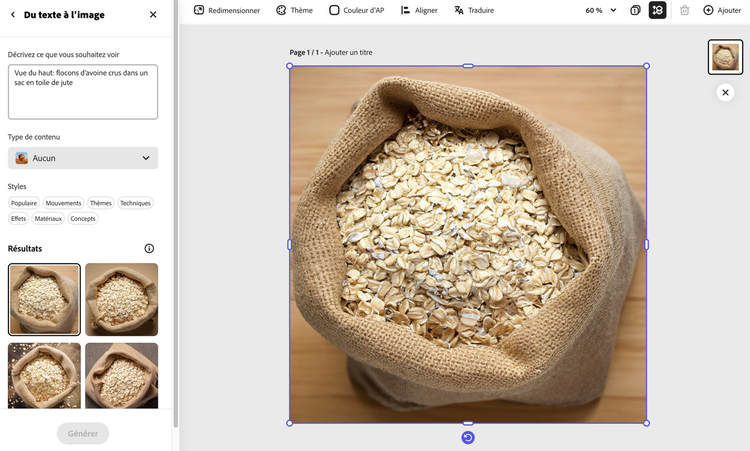Click the Générer button
Screen dimensions: 750x451
(83, 433)
